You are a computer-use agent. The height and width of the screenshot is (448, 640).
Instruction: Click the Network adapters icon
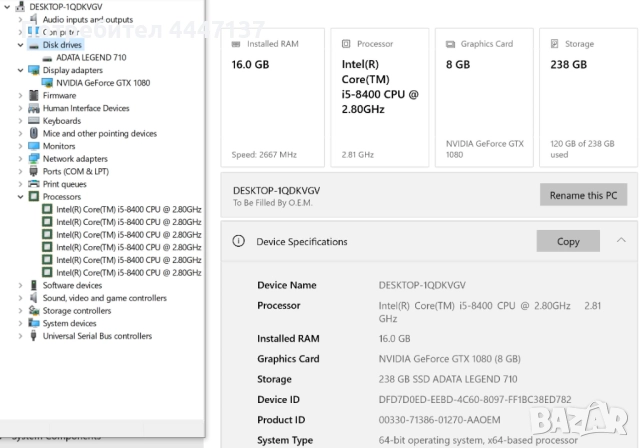pos(34,159)
